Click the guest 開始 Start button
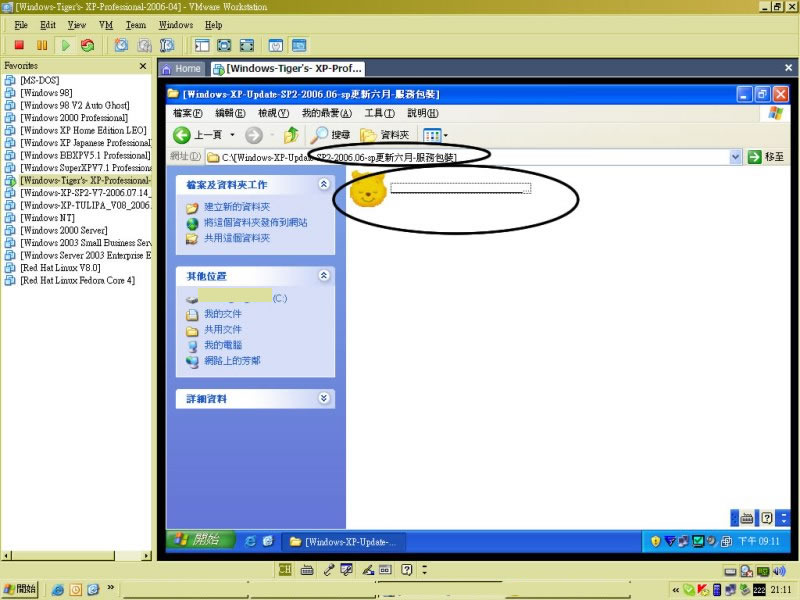This screenshot has height=600, width=800. (x=199, y=540)
